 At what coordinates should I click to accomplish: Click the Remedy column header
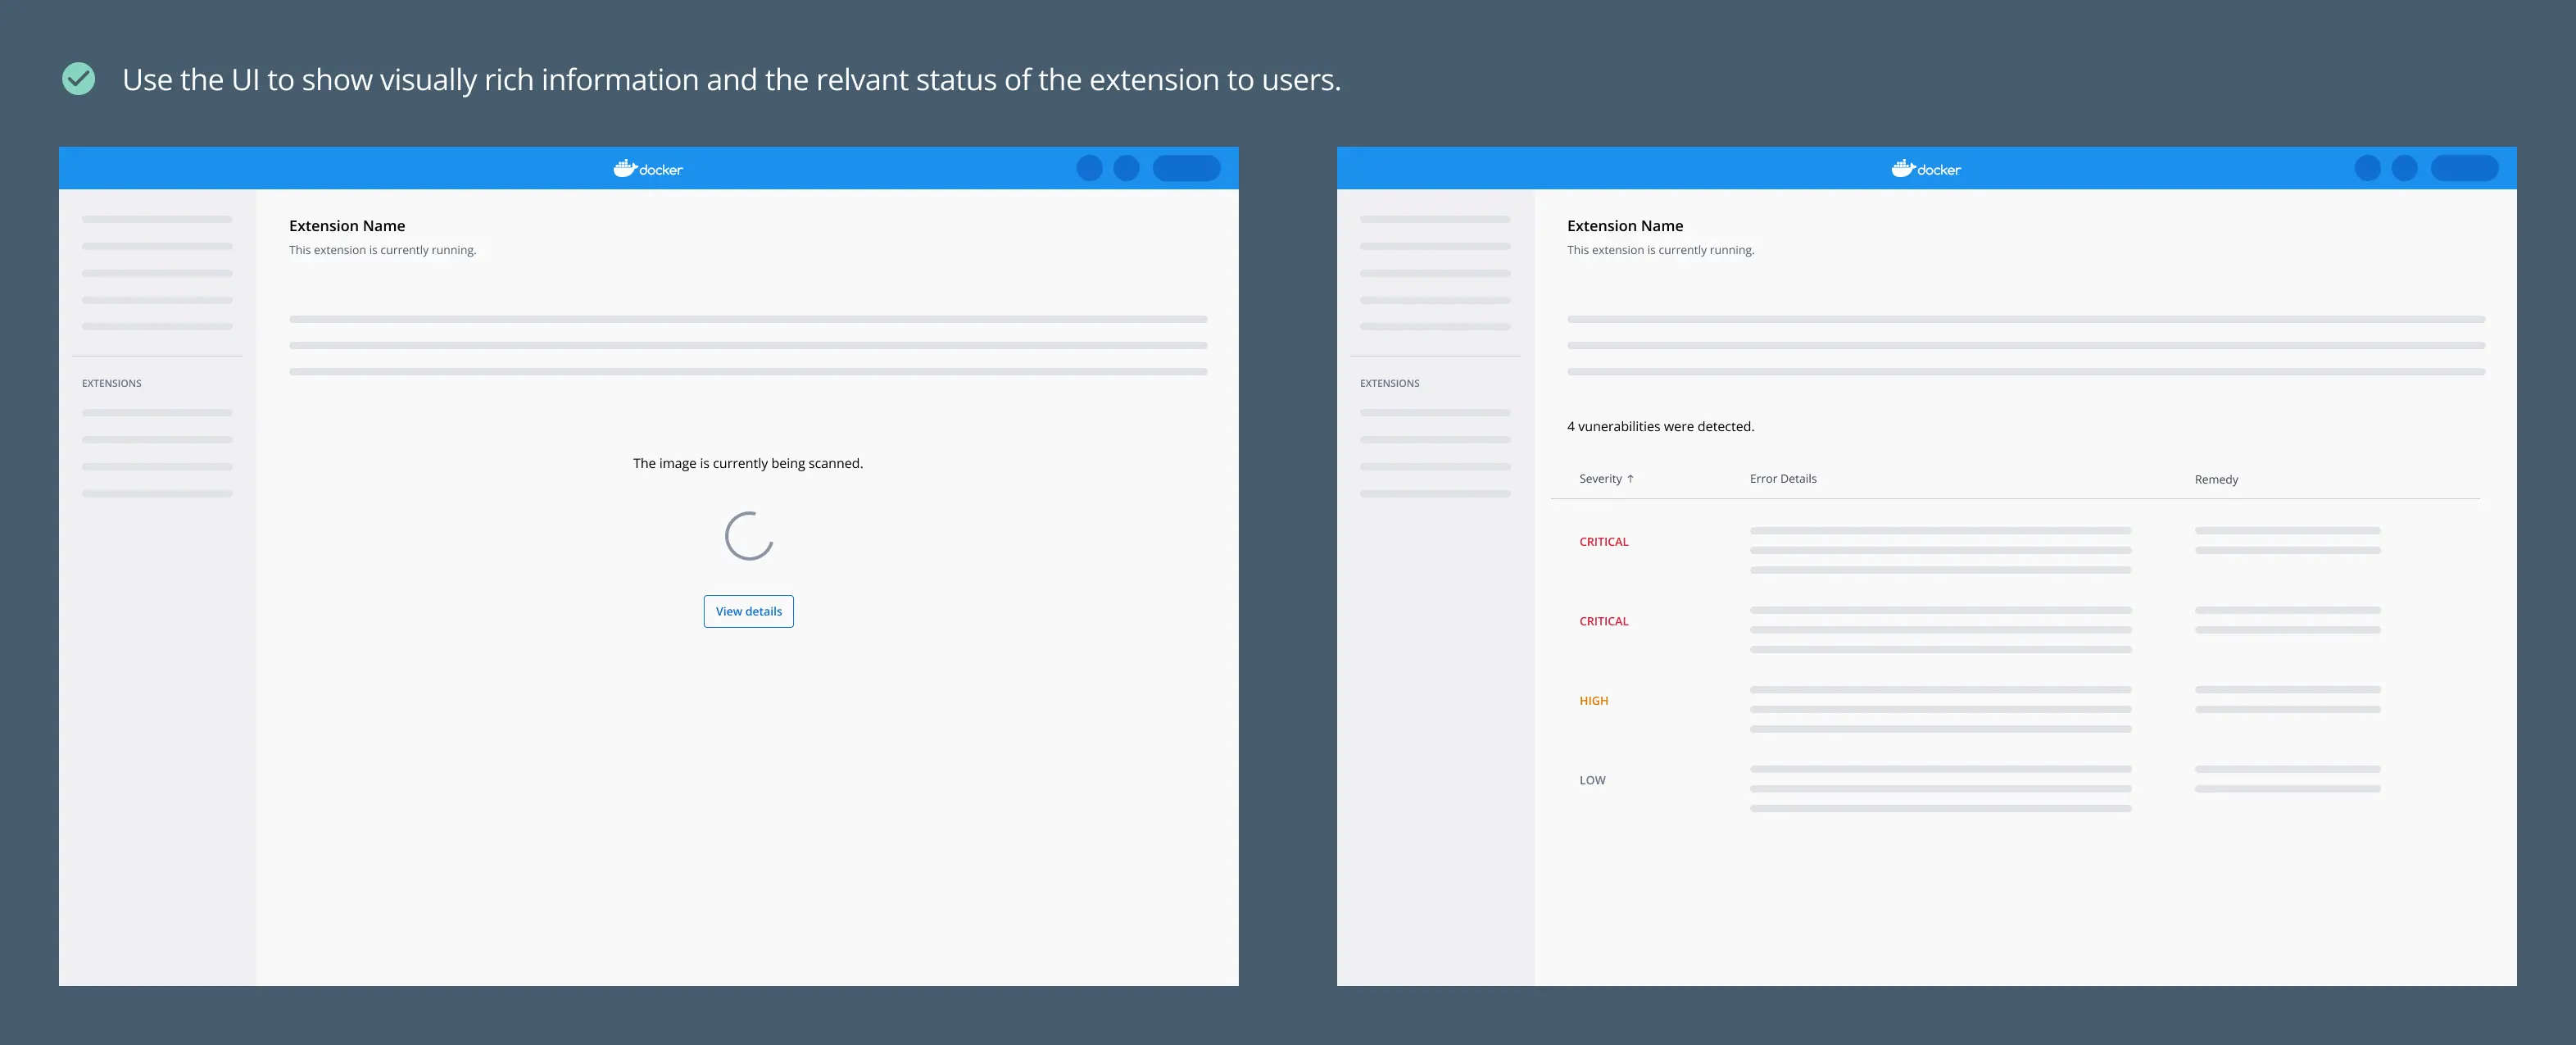pos(2216,480)
